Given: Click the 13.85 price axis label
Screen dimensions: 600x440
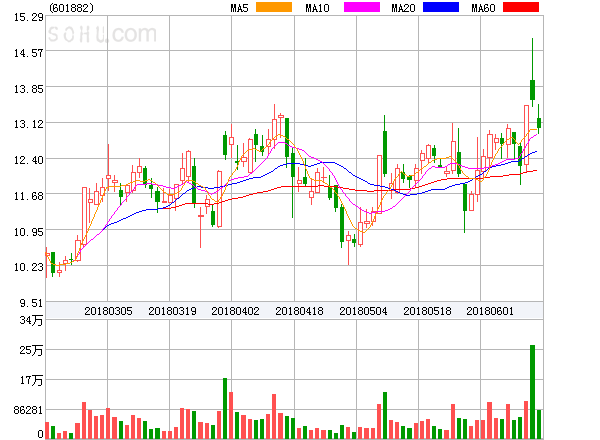Looking at the screenshot, I should (x=29, y=89).
